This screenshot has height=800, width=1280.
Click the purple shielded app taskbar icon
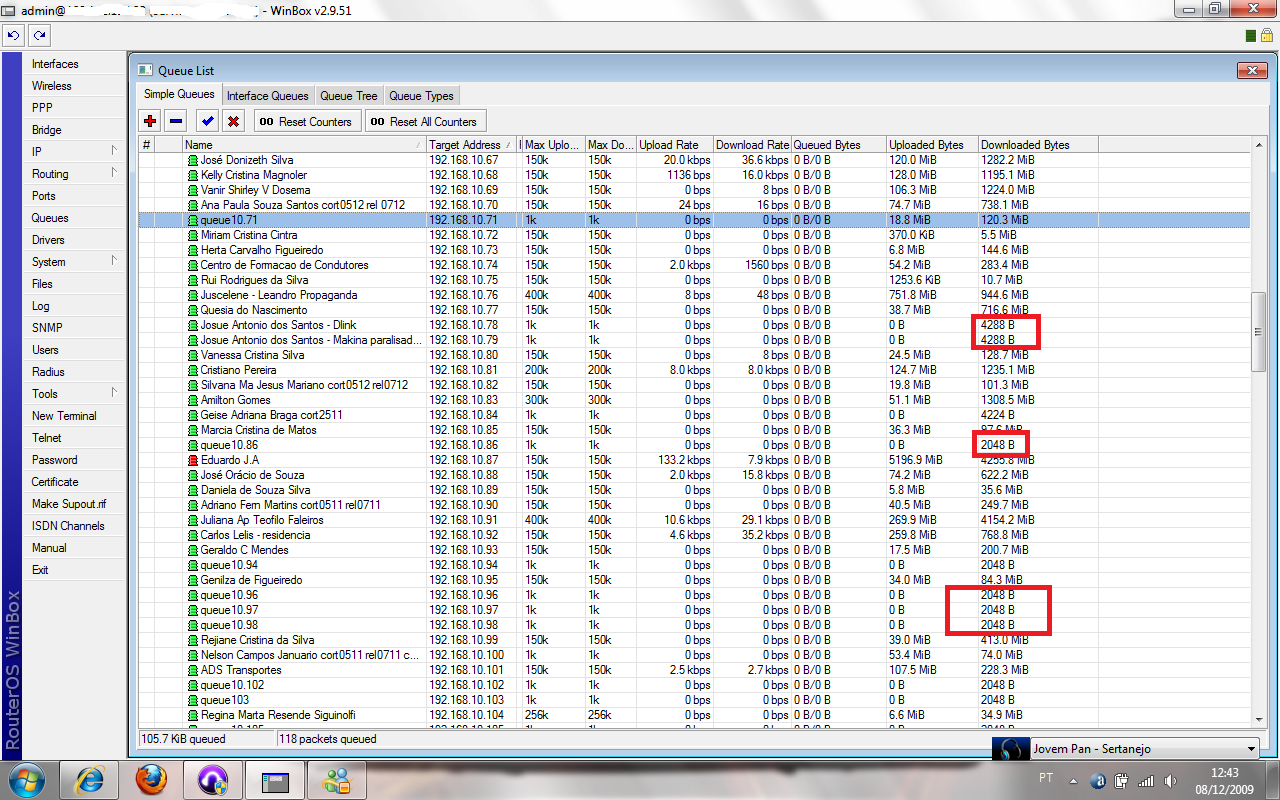[212, 778]
